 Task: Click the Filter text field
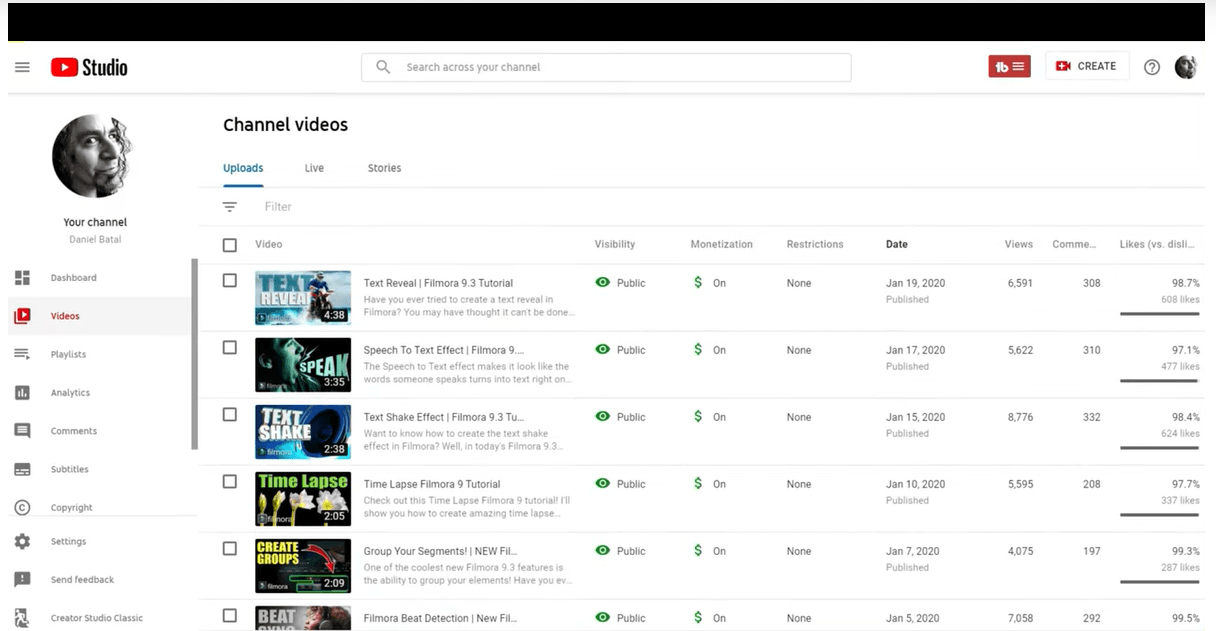click(x=278, y=207)
